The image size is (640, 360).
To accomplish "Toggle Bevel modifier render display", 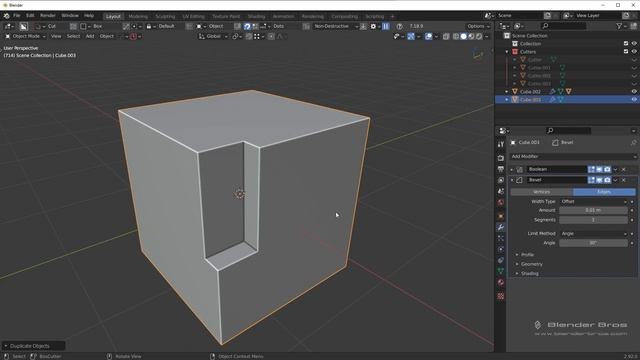I will [x=607, y=180].
